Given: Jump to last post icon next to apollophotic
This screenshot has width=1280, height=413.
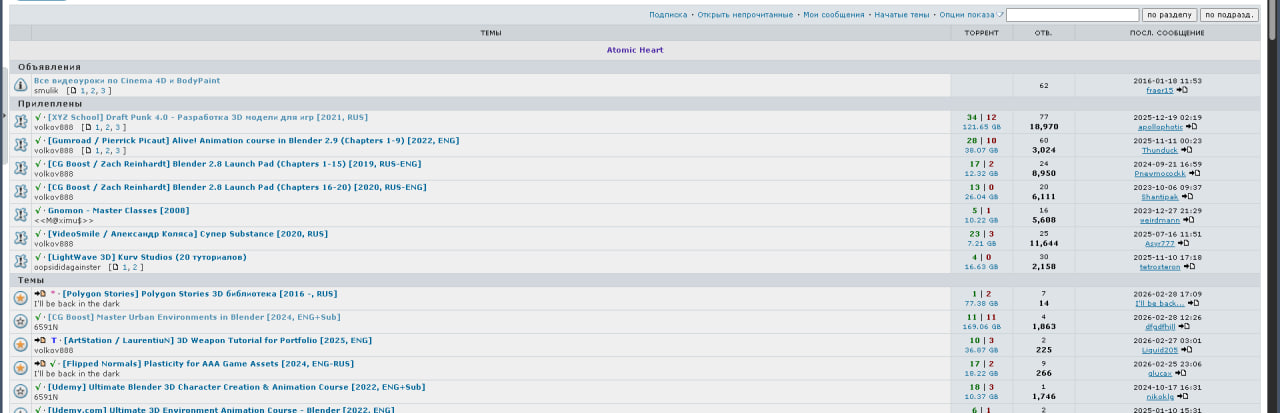Looking at the screenshot, I should (x=1189, y=127).
